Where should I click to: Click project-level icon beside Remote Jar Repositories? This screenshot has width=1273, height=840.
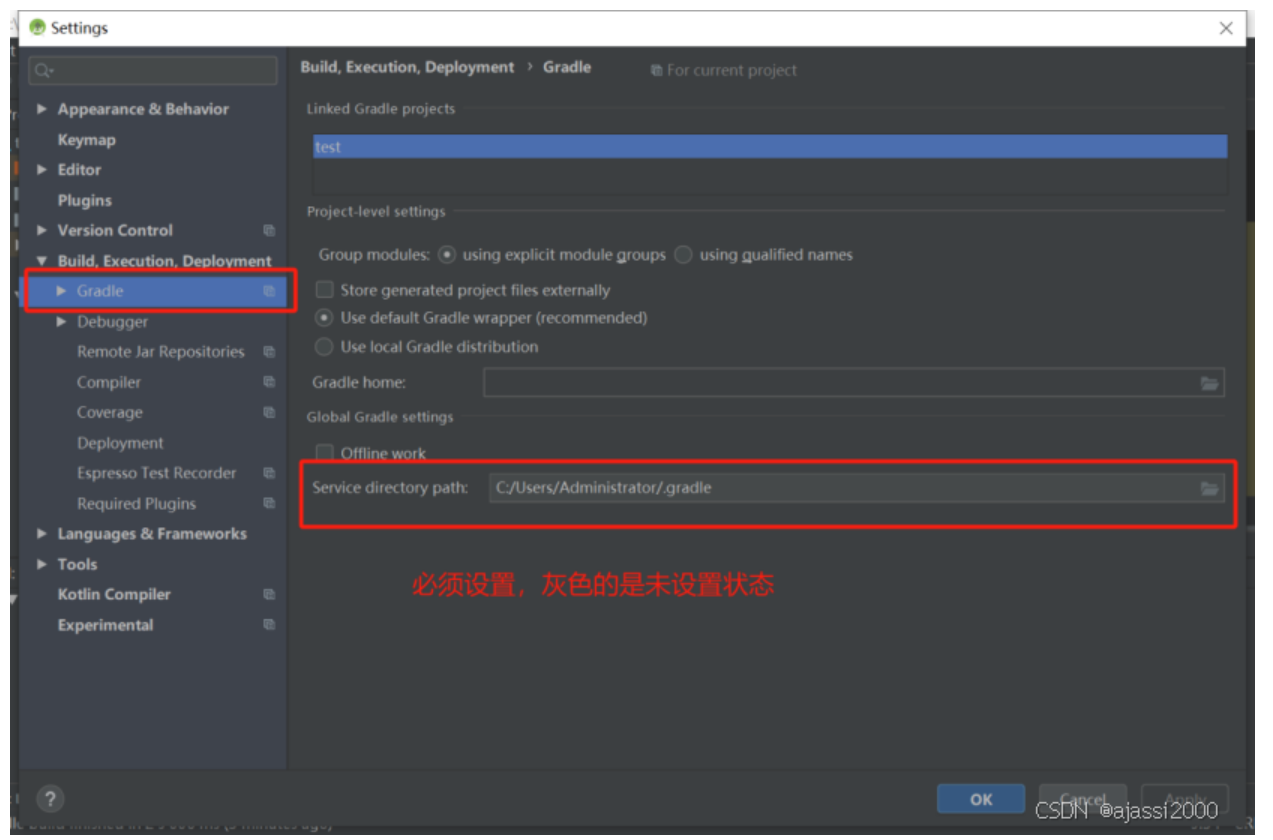click(269, 352)
